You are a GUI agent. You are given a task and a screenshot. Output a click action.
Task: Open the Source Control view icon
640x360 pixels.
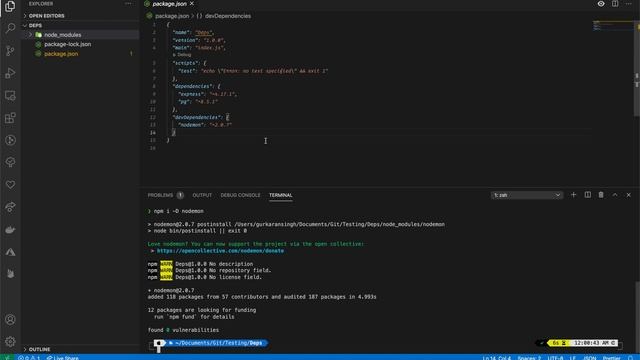tap(10, 51)
